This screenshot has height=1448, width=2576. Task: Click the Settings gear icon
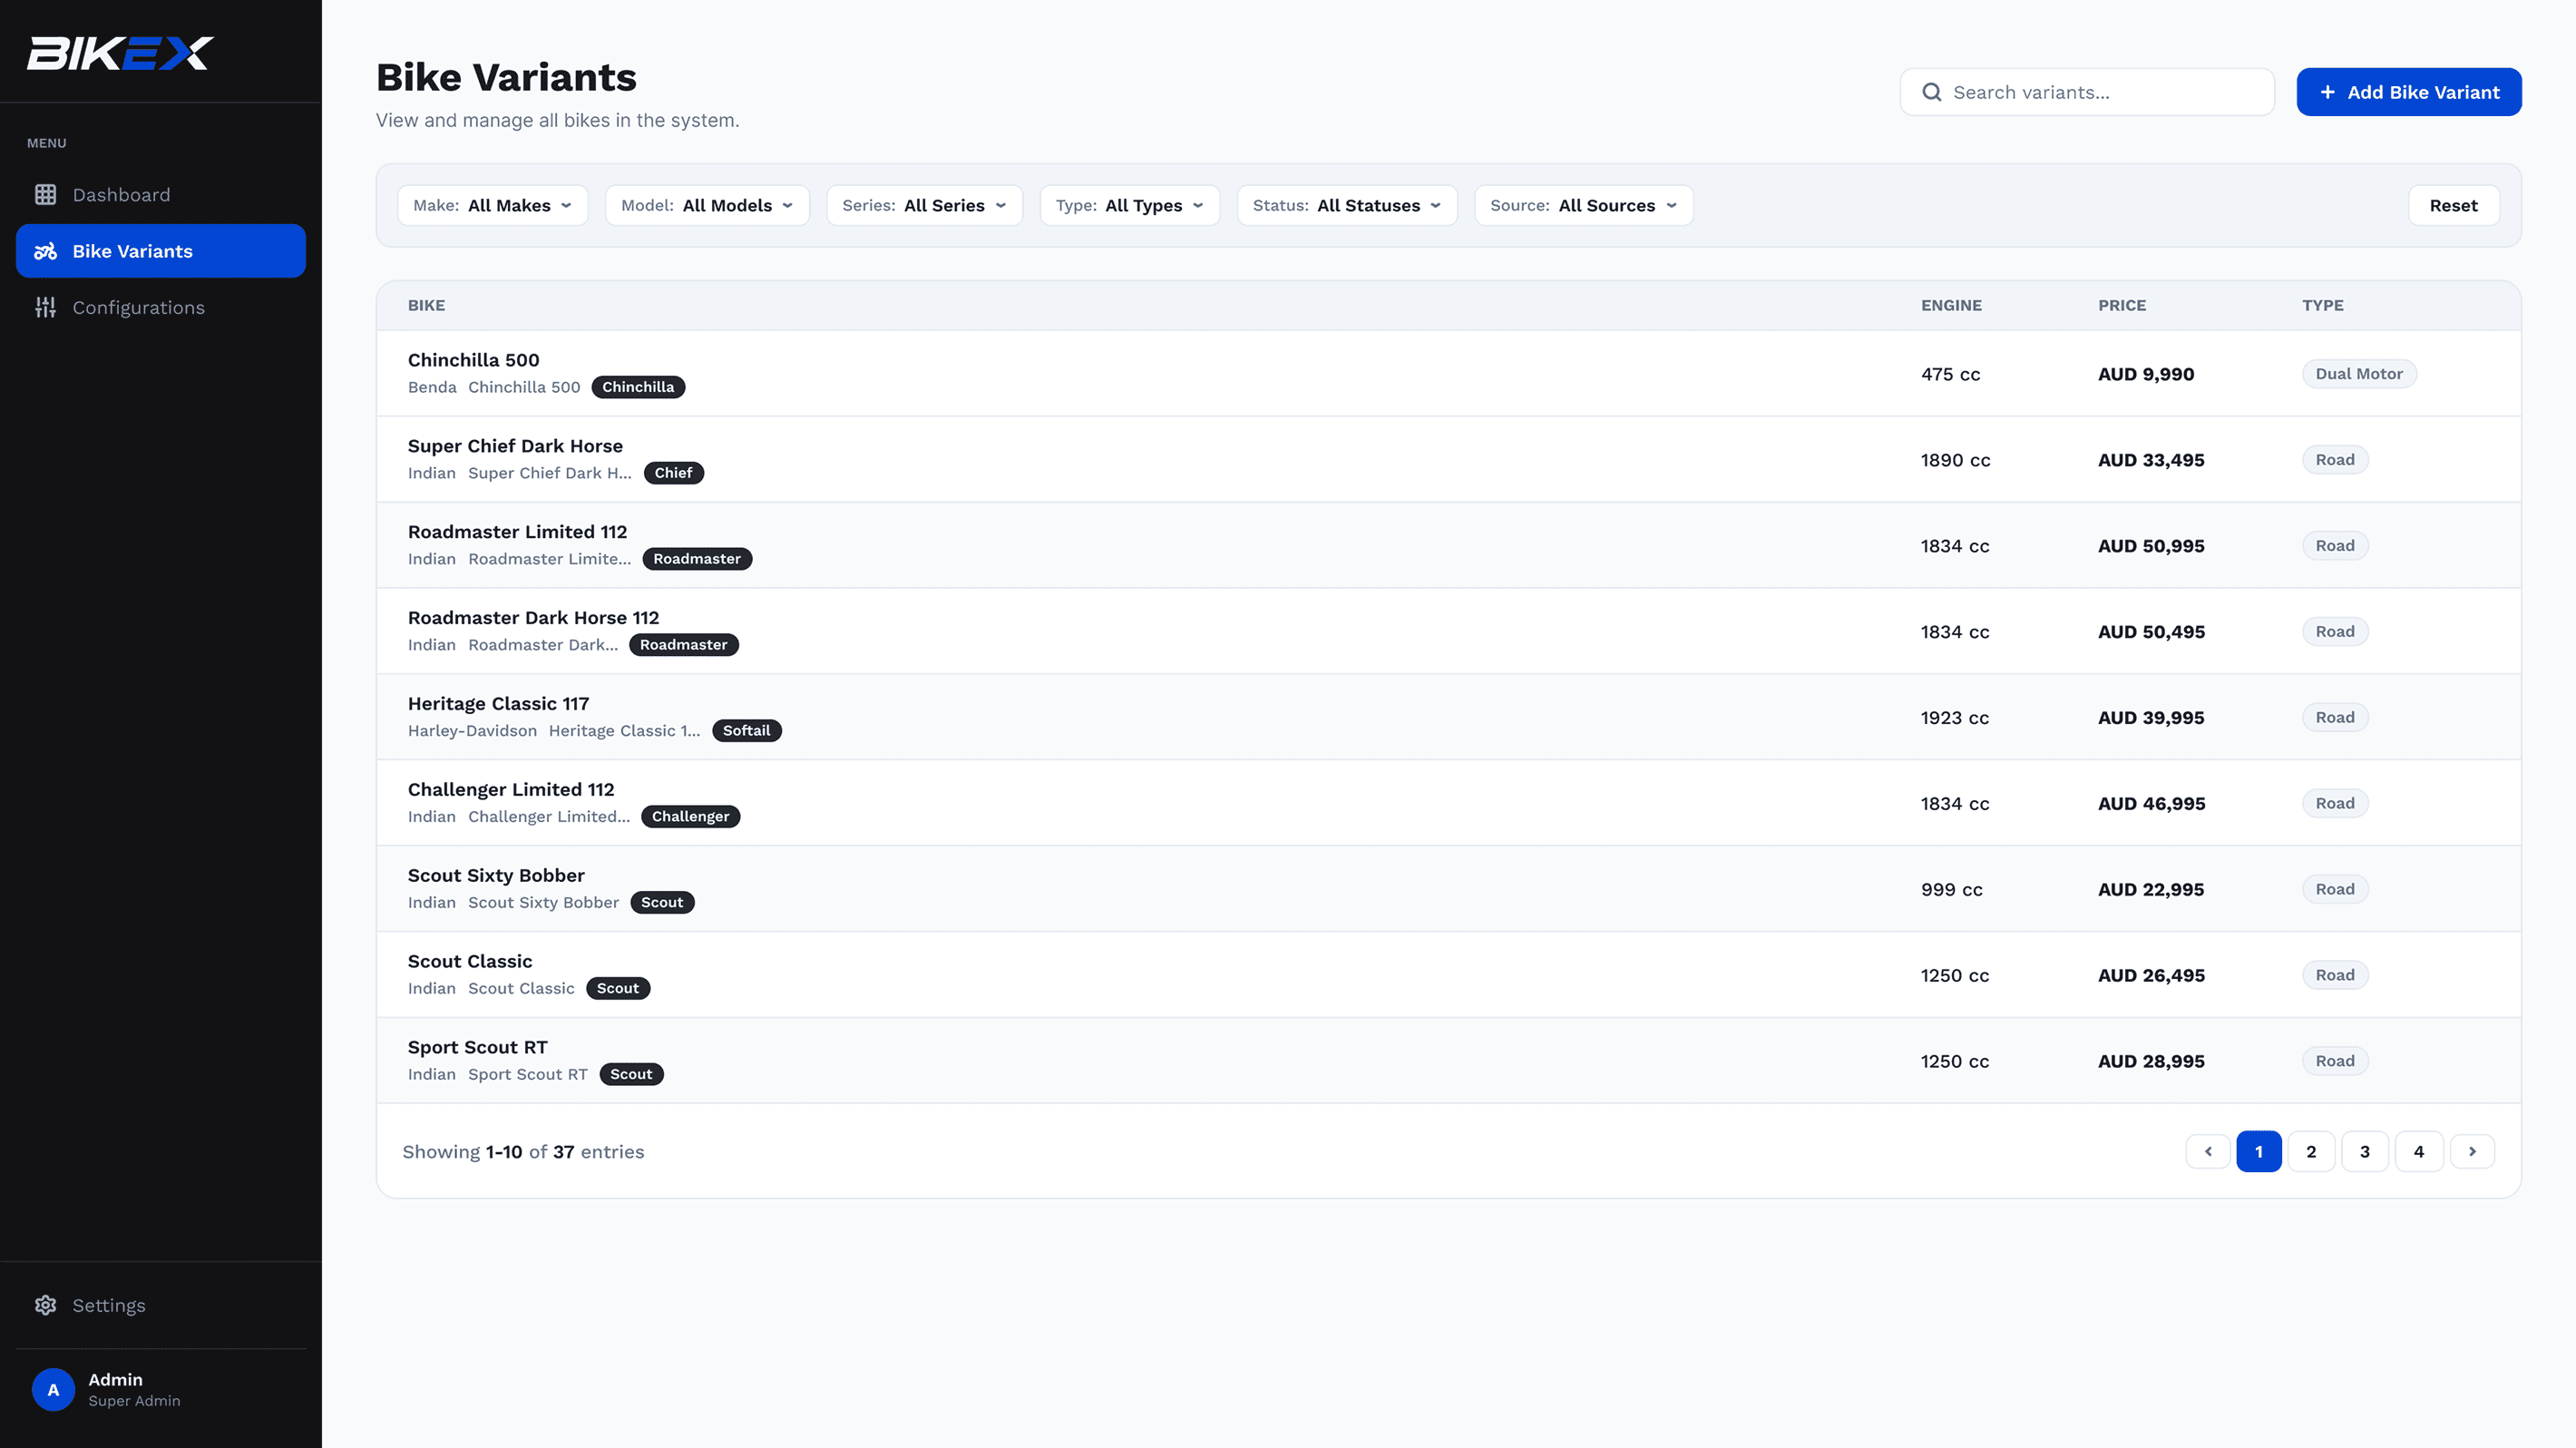(45, 1305)
